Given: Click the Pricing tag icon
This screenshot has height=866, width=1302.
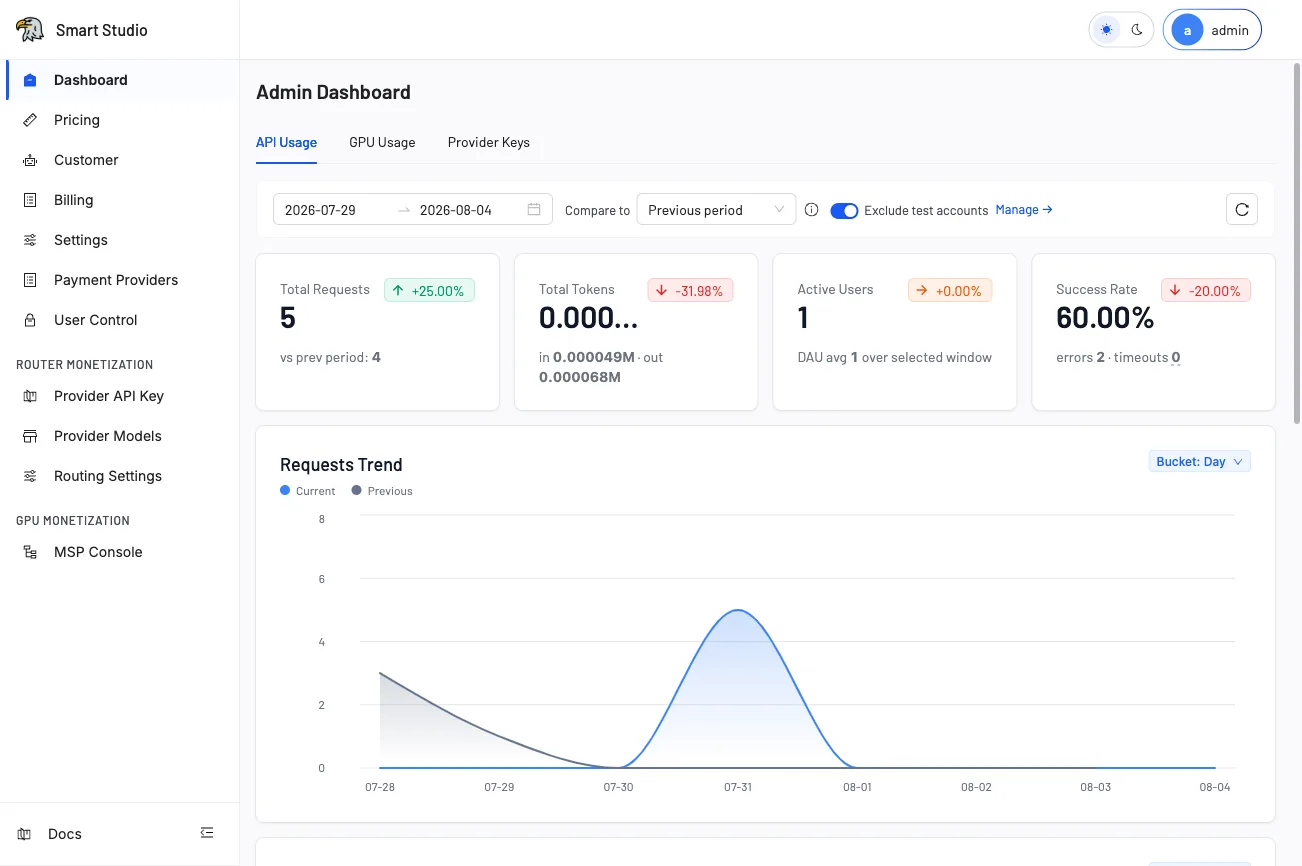Looking at the screenshot, I should tap(30, 120).
